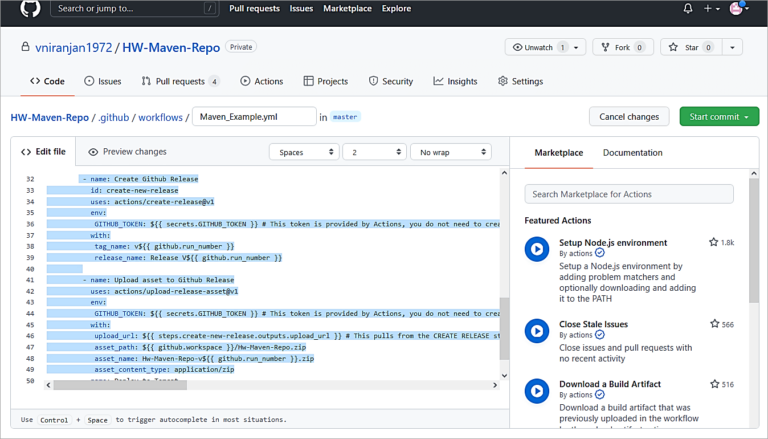Star the Setup Node.js environment action
This screenshot has height=439, width=768.
[714, 242]
